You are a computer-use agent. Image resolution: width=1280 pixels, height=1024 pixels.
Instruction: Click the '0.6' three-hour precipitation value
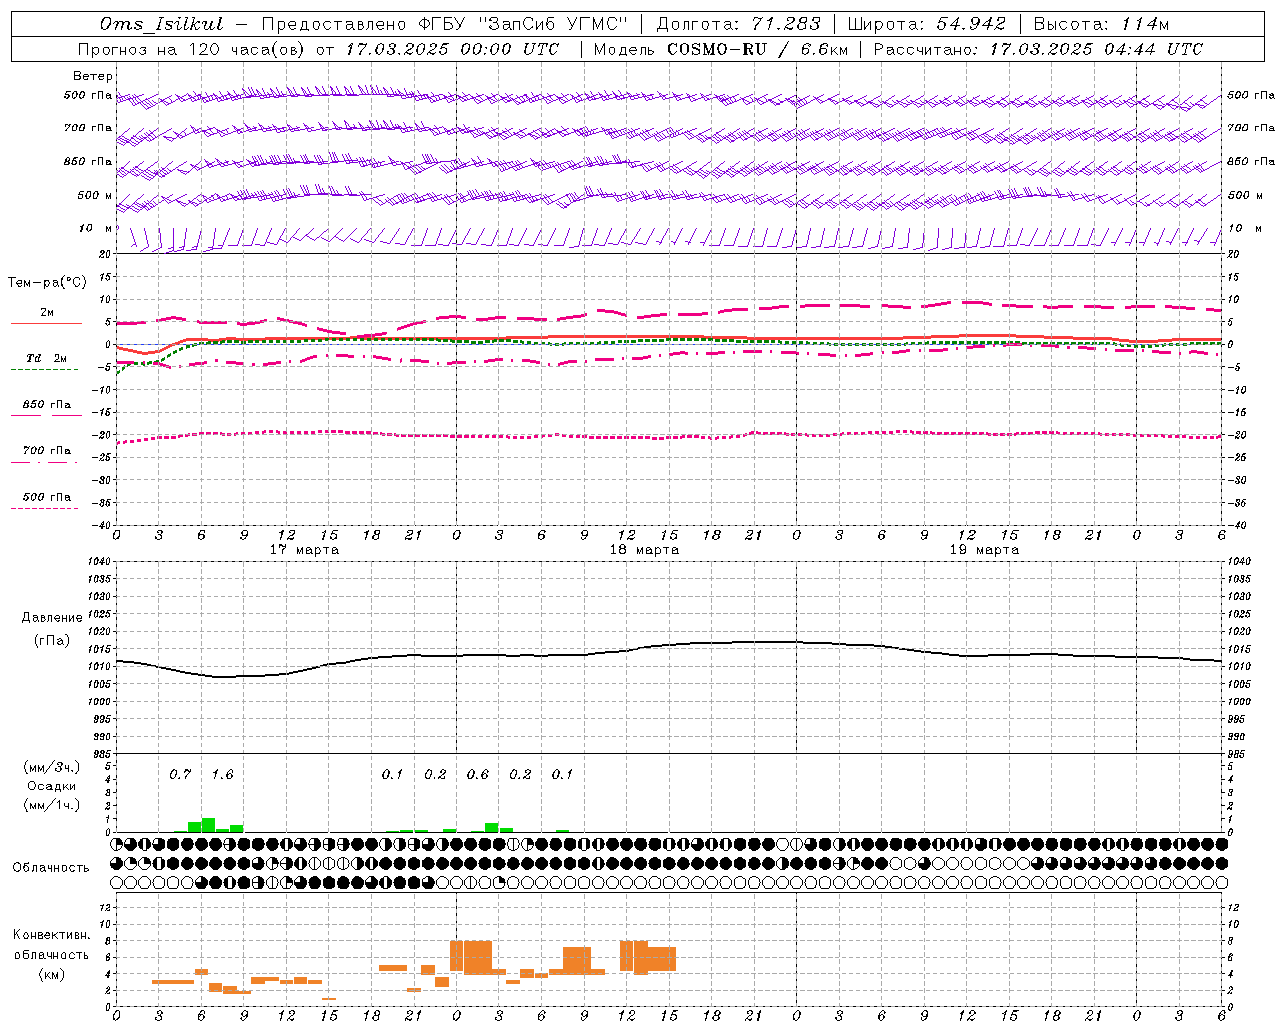(478, 774)
